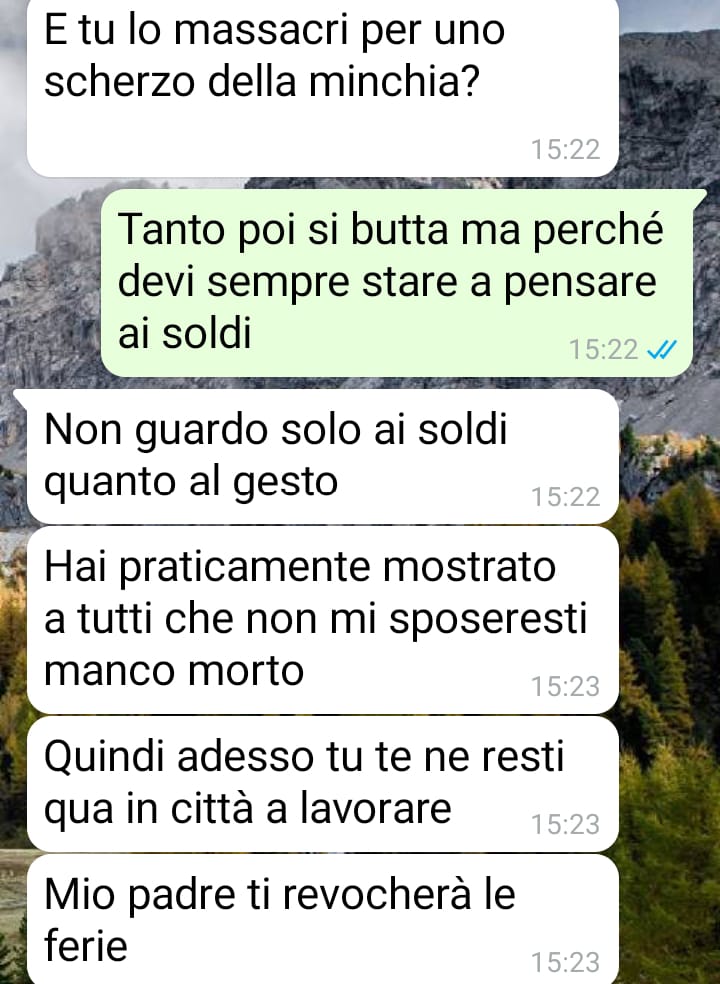Tap the 15:23 timestamp beside 'manco morto'
The width and height of the screenshot is (720, 984).
click(566, 687)
